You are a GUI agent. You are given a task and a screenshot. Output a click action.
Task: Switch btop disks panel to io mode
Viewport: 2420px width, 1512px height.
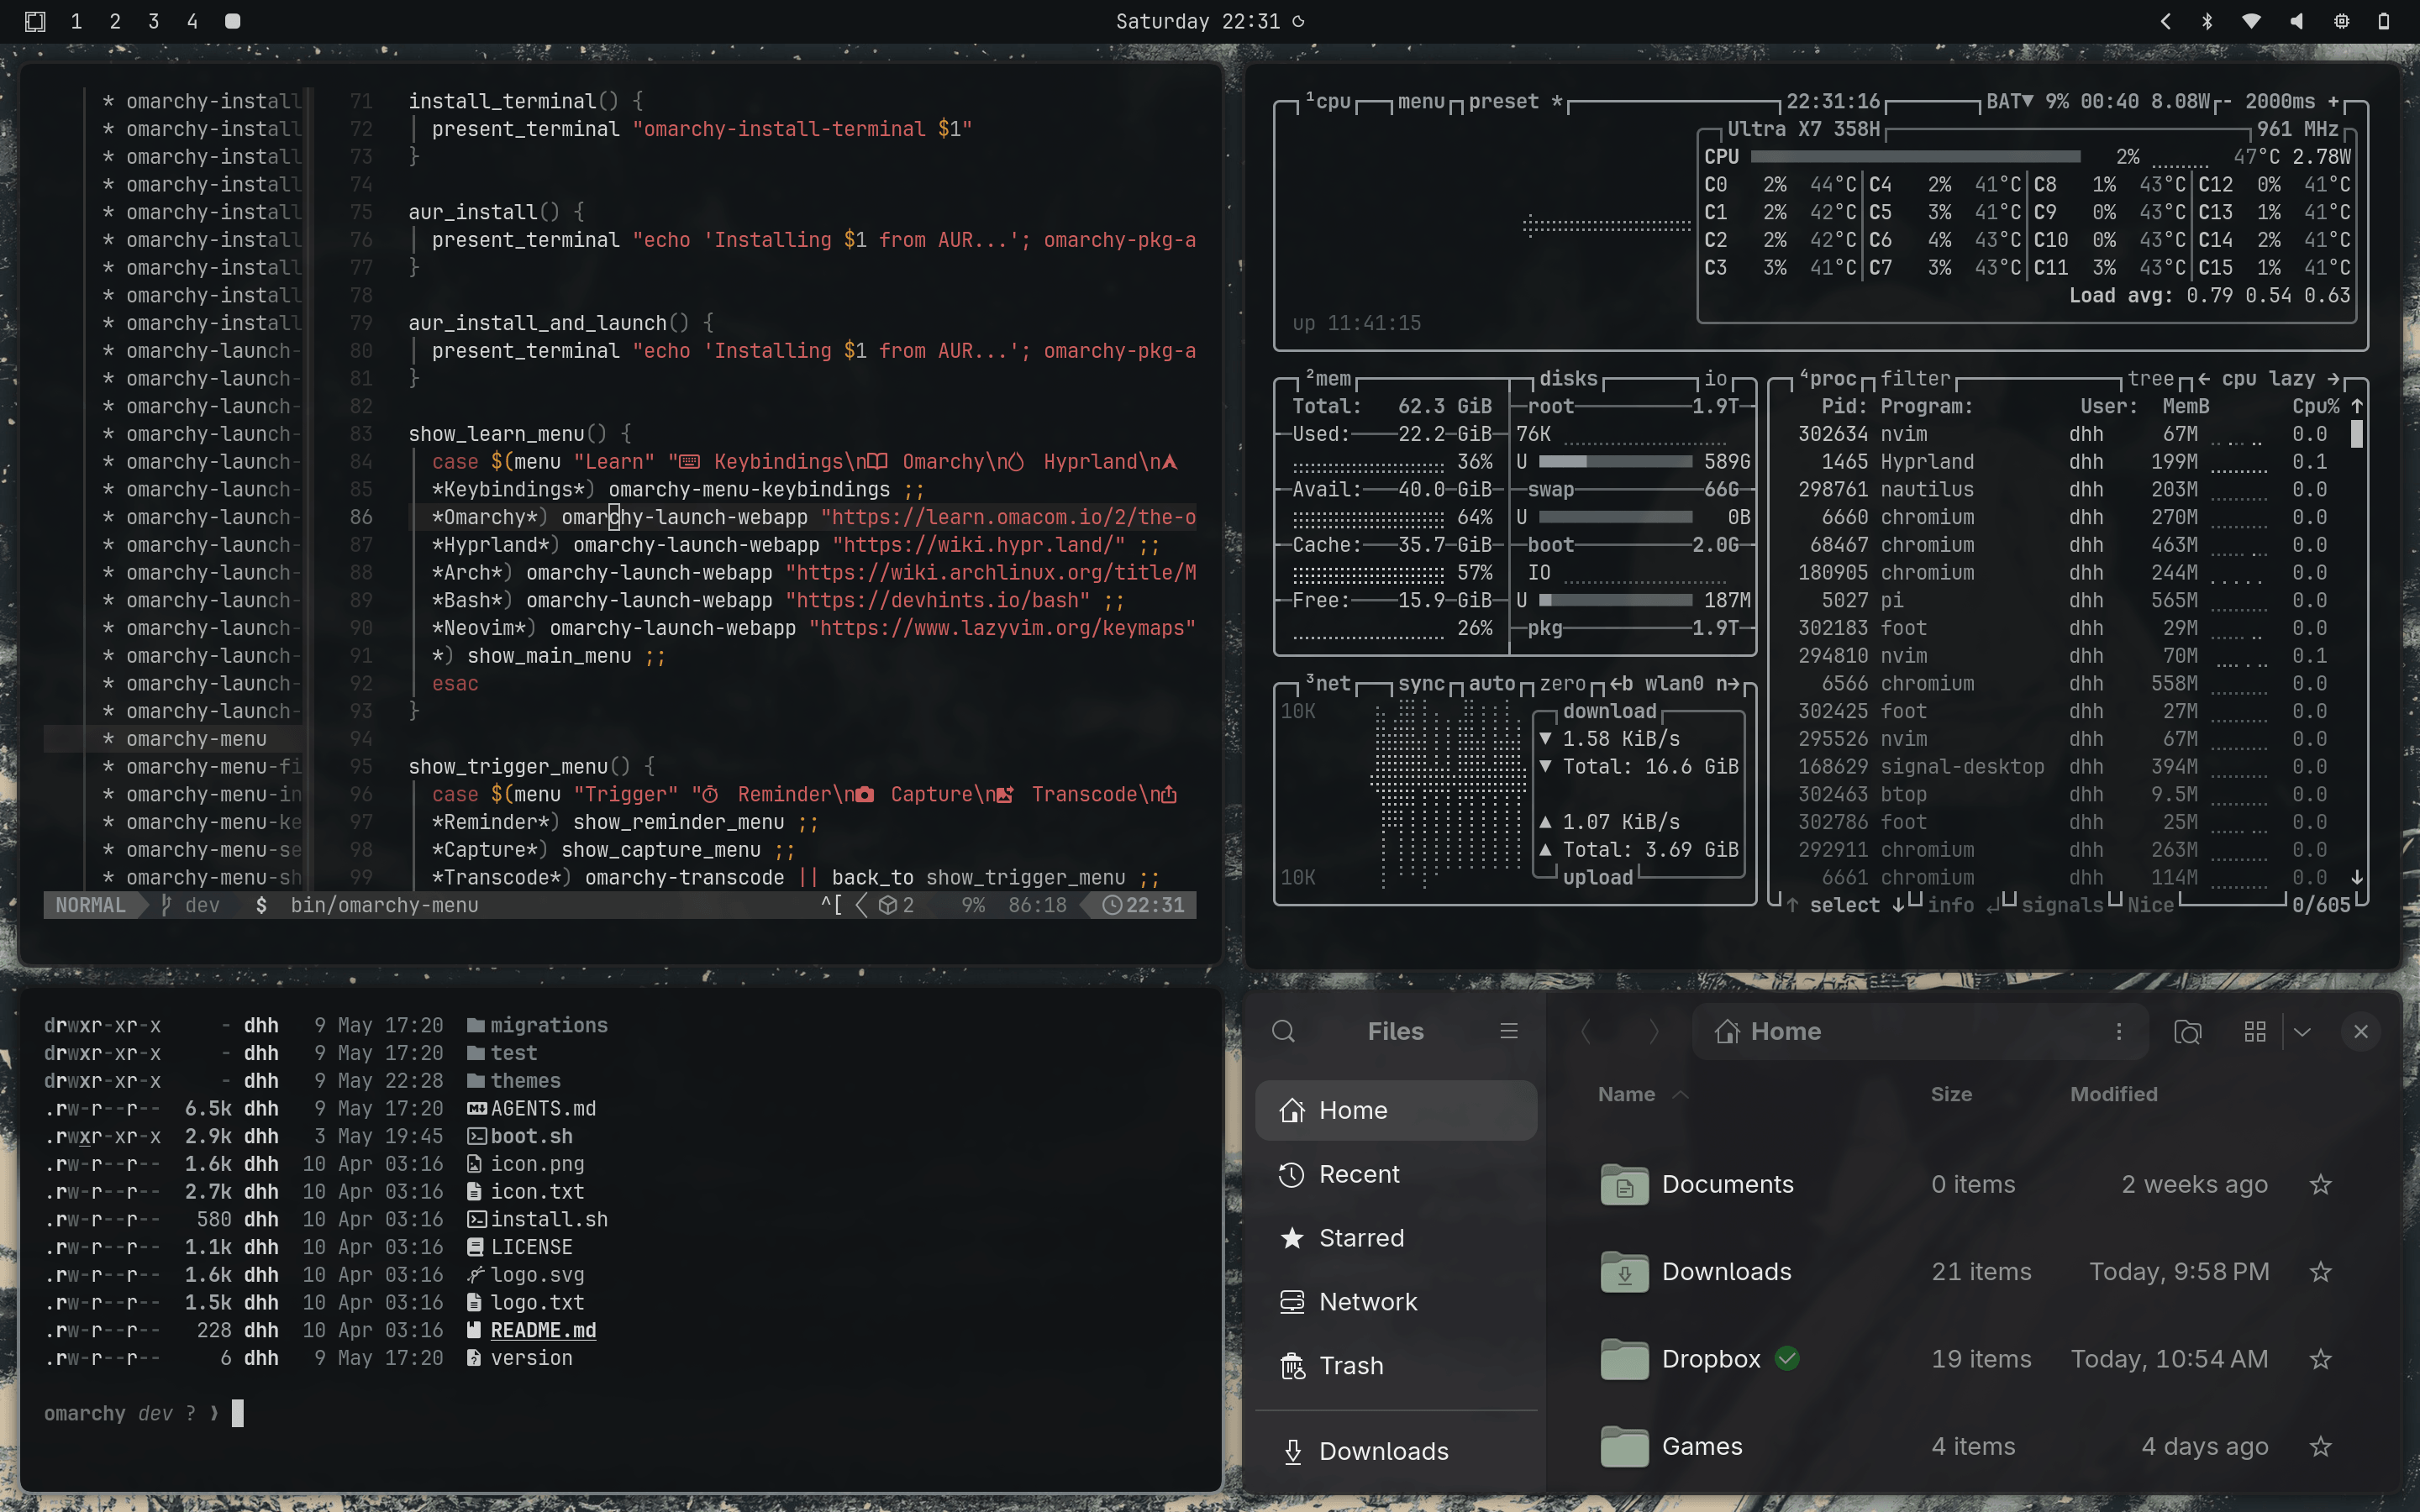click(1716, 379)
